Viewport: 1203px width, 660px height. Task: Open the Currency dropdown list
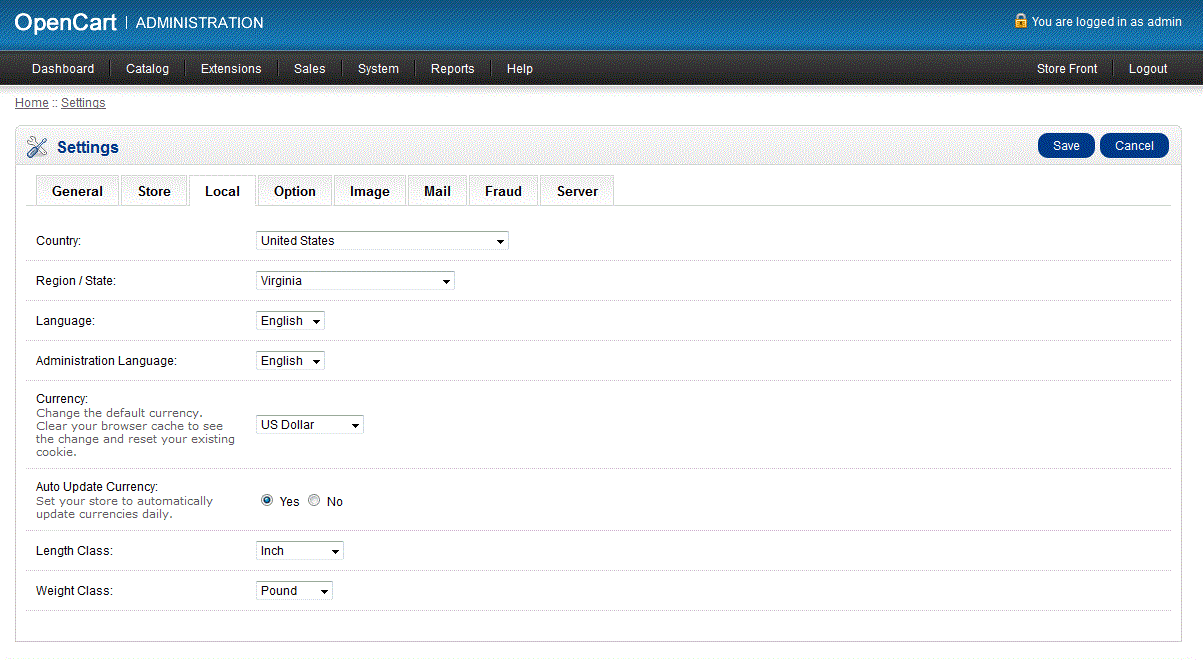[x=310, y=425]
